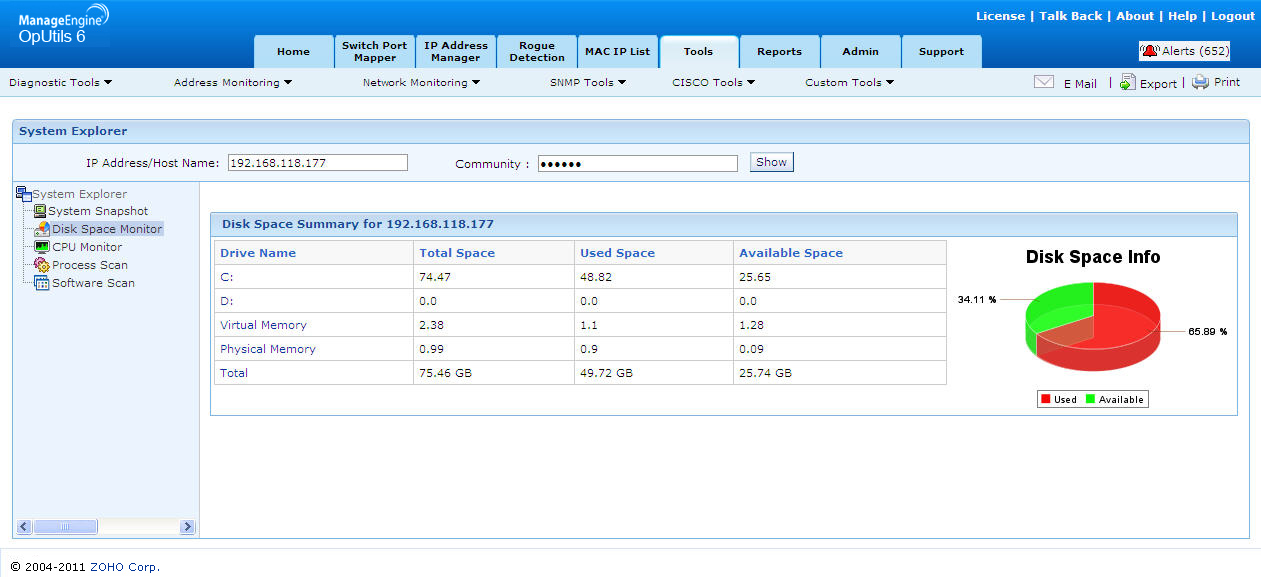Open the Support tab
This screenshot has height=577, width=1261.
(941, 52)
